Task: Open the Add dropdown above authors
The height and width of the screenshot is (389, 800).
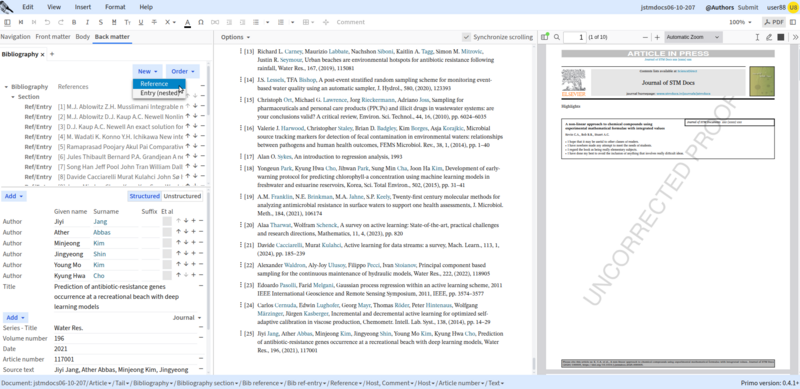Action: point(14,196)
